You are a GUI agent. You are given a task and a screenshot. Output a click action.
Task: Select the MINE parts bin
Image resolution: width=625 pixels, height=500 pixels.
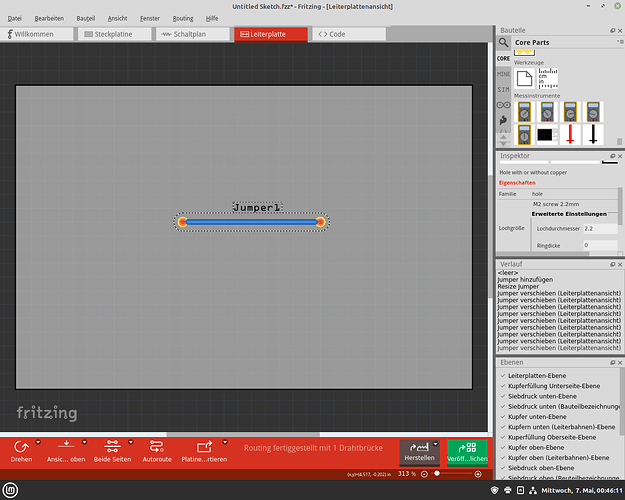click(503, 74)
